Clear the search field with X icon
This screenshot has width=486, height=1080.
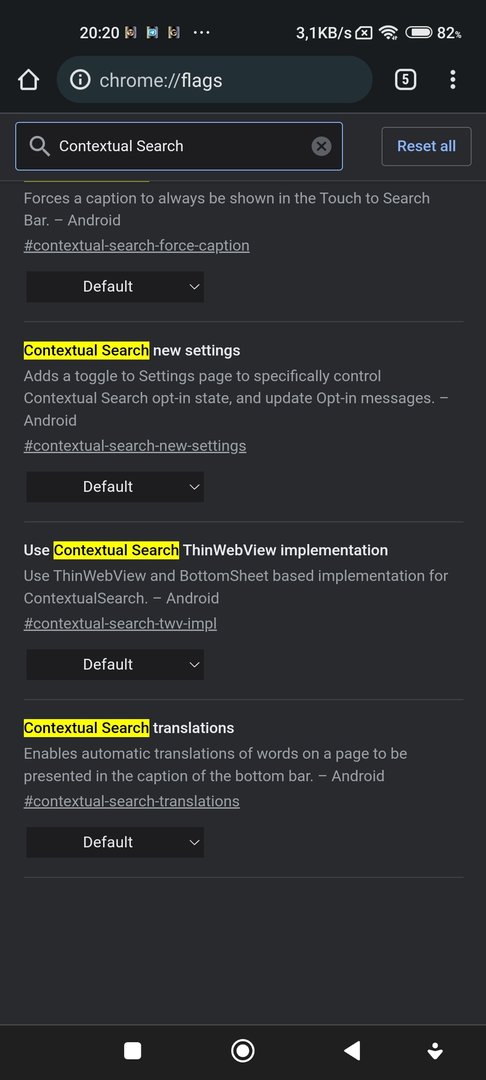321,146
